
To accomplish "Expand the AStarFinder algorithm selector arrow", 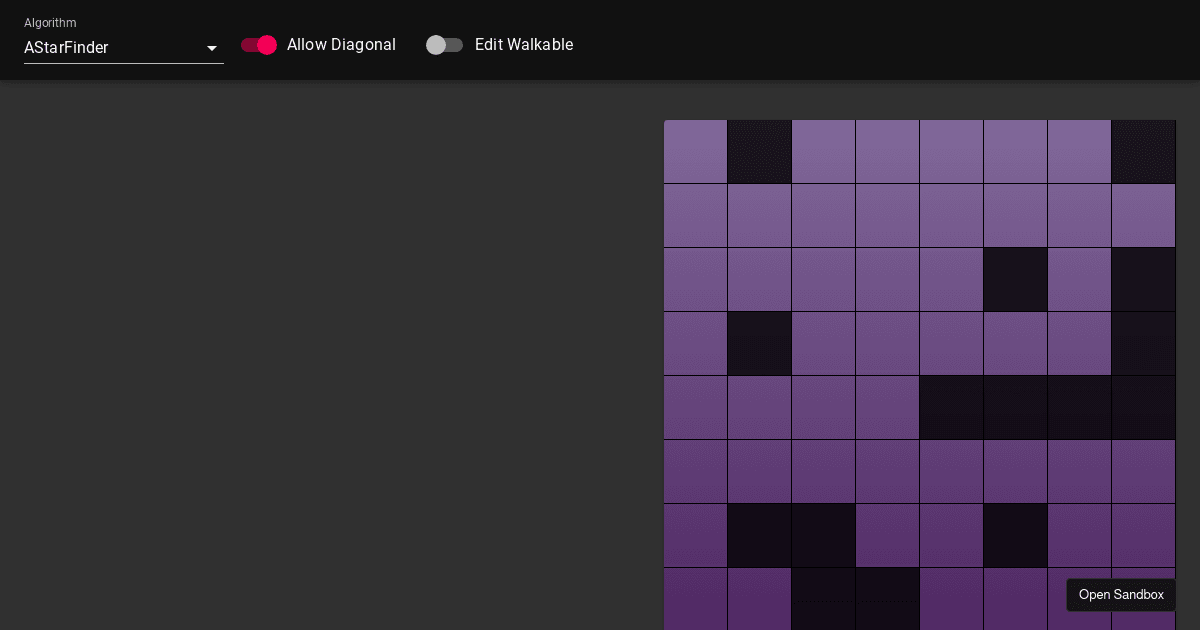I will tap(212, 48).
